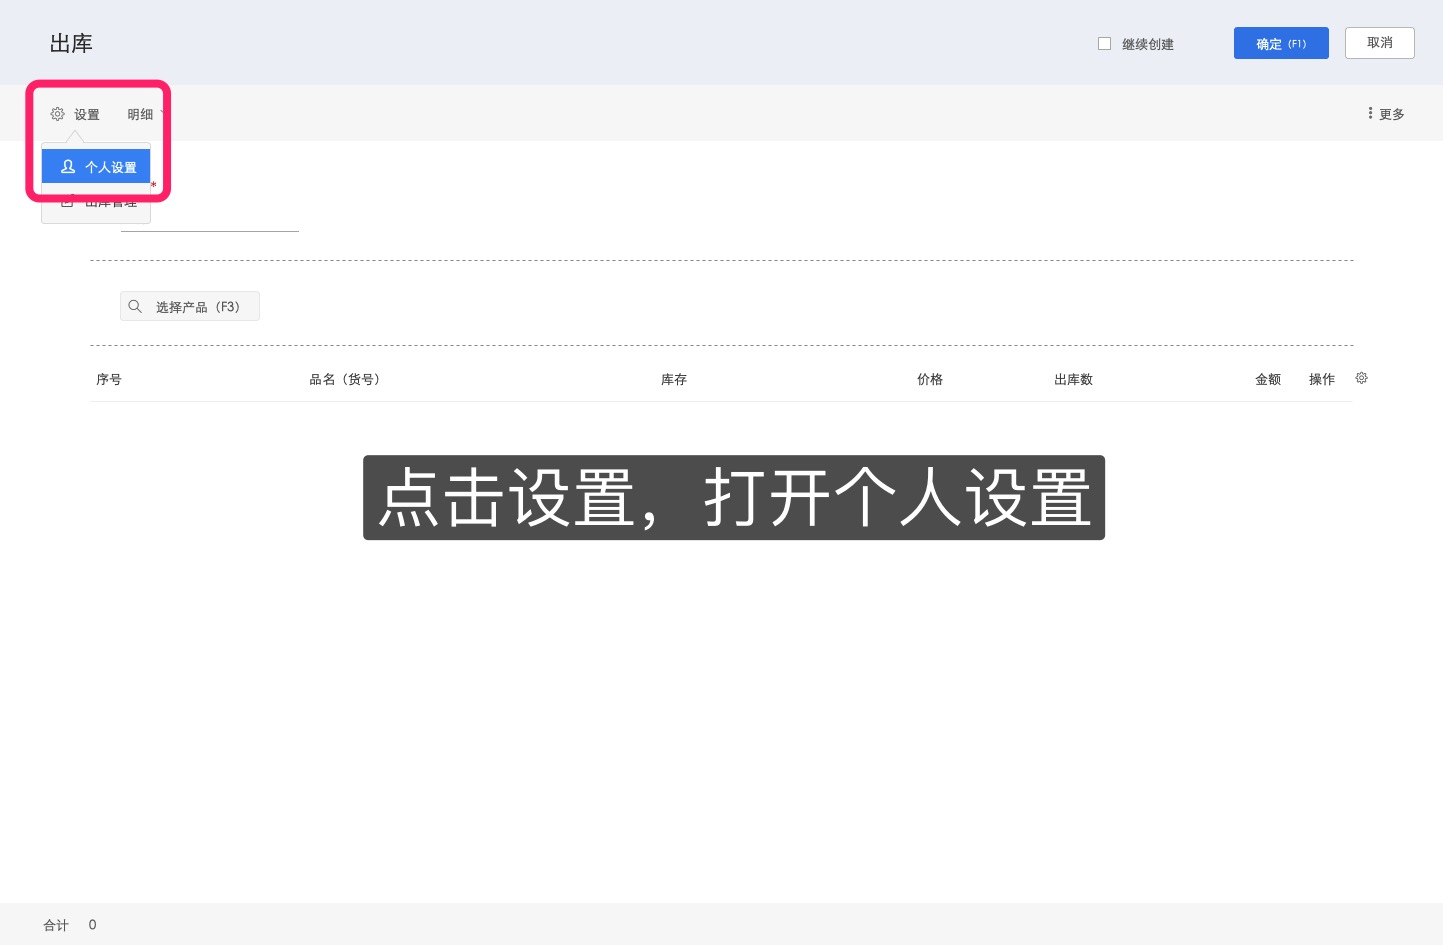Click the 取消 button
The width and height of the screenshot is (1443, 945).
click(x=1379, y=43)
